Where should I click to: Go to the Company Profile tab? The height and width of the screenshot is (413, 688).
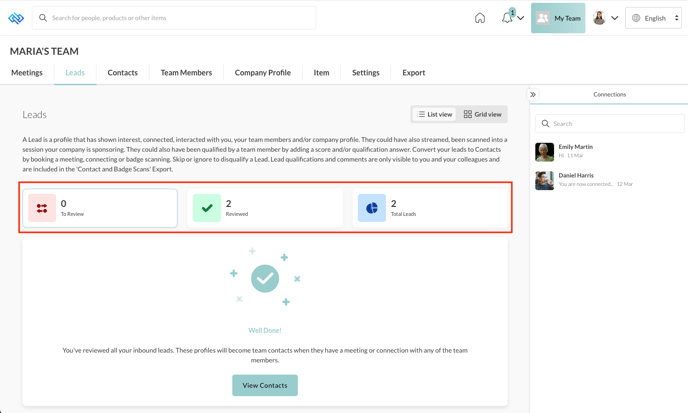click(263, 73)
